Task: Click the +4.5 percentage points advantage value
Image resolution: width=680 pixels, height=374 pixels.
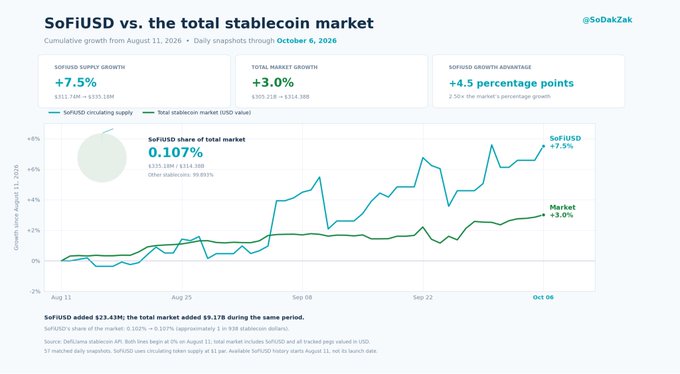Action: 511,83
